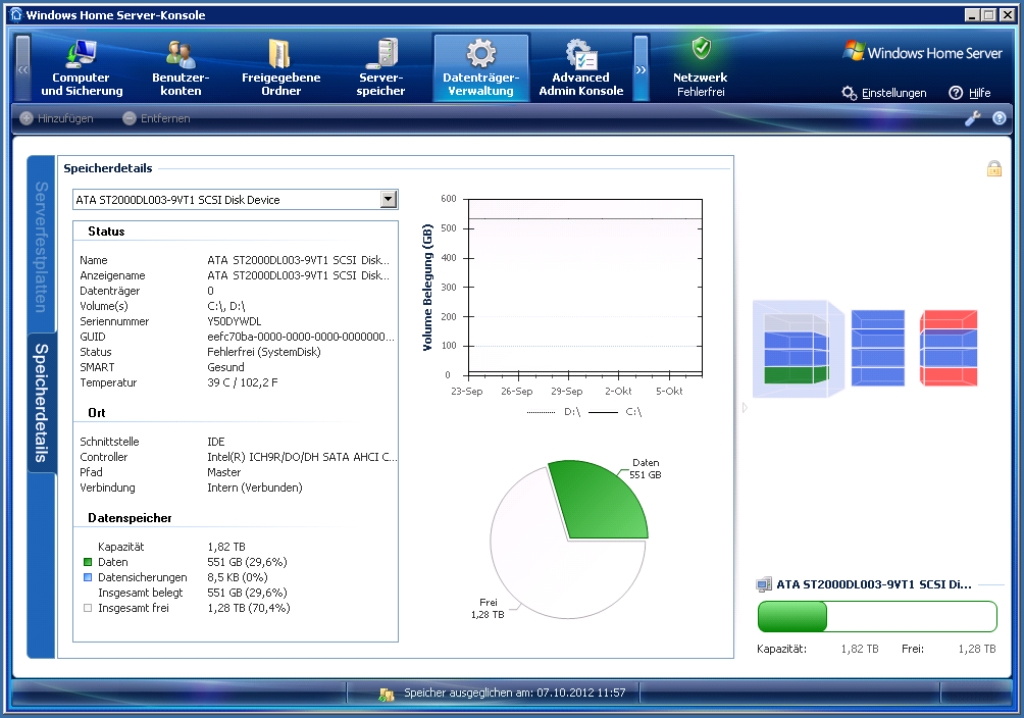The image size is (1024, 718).
Task: Click Status value Fehlerfrei (SystemDisk)
Action: [264, 352]
